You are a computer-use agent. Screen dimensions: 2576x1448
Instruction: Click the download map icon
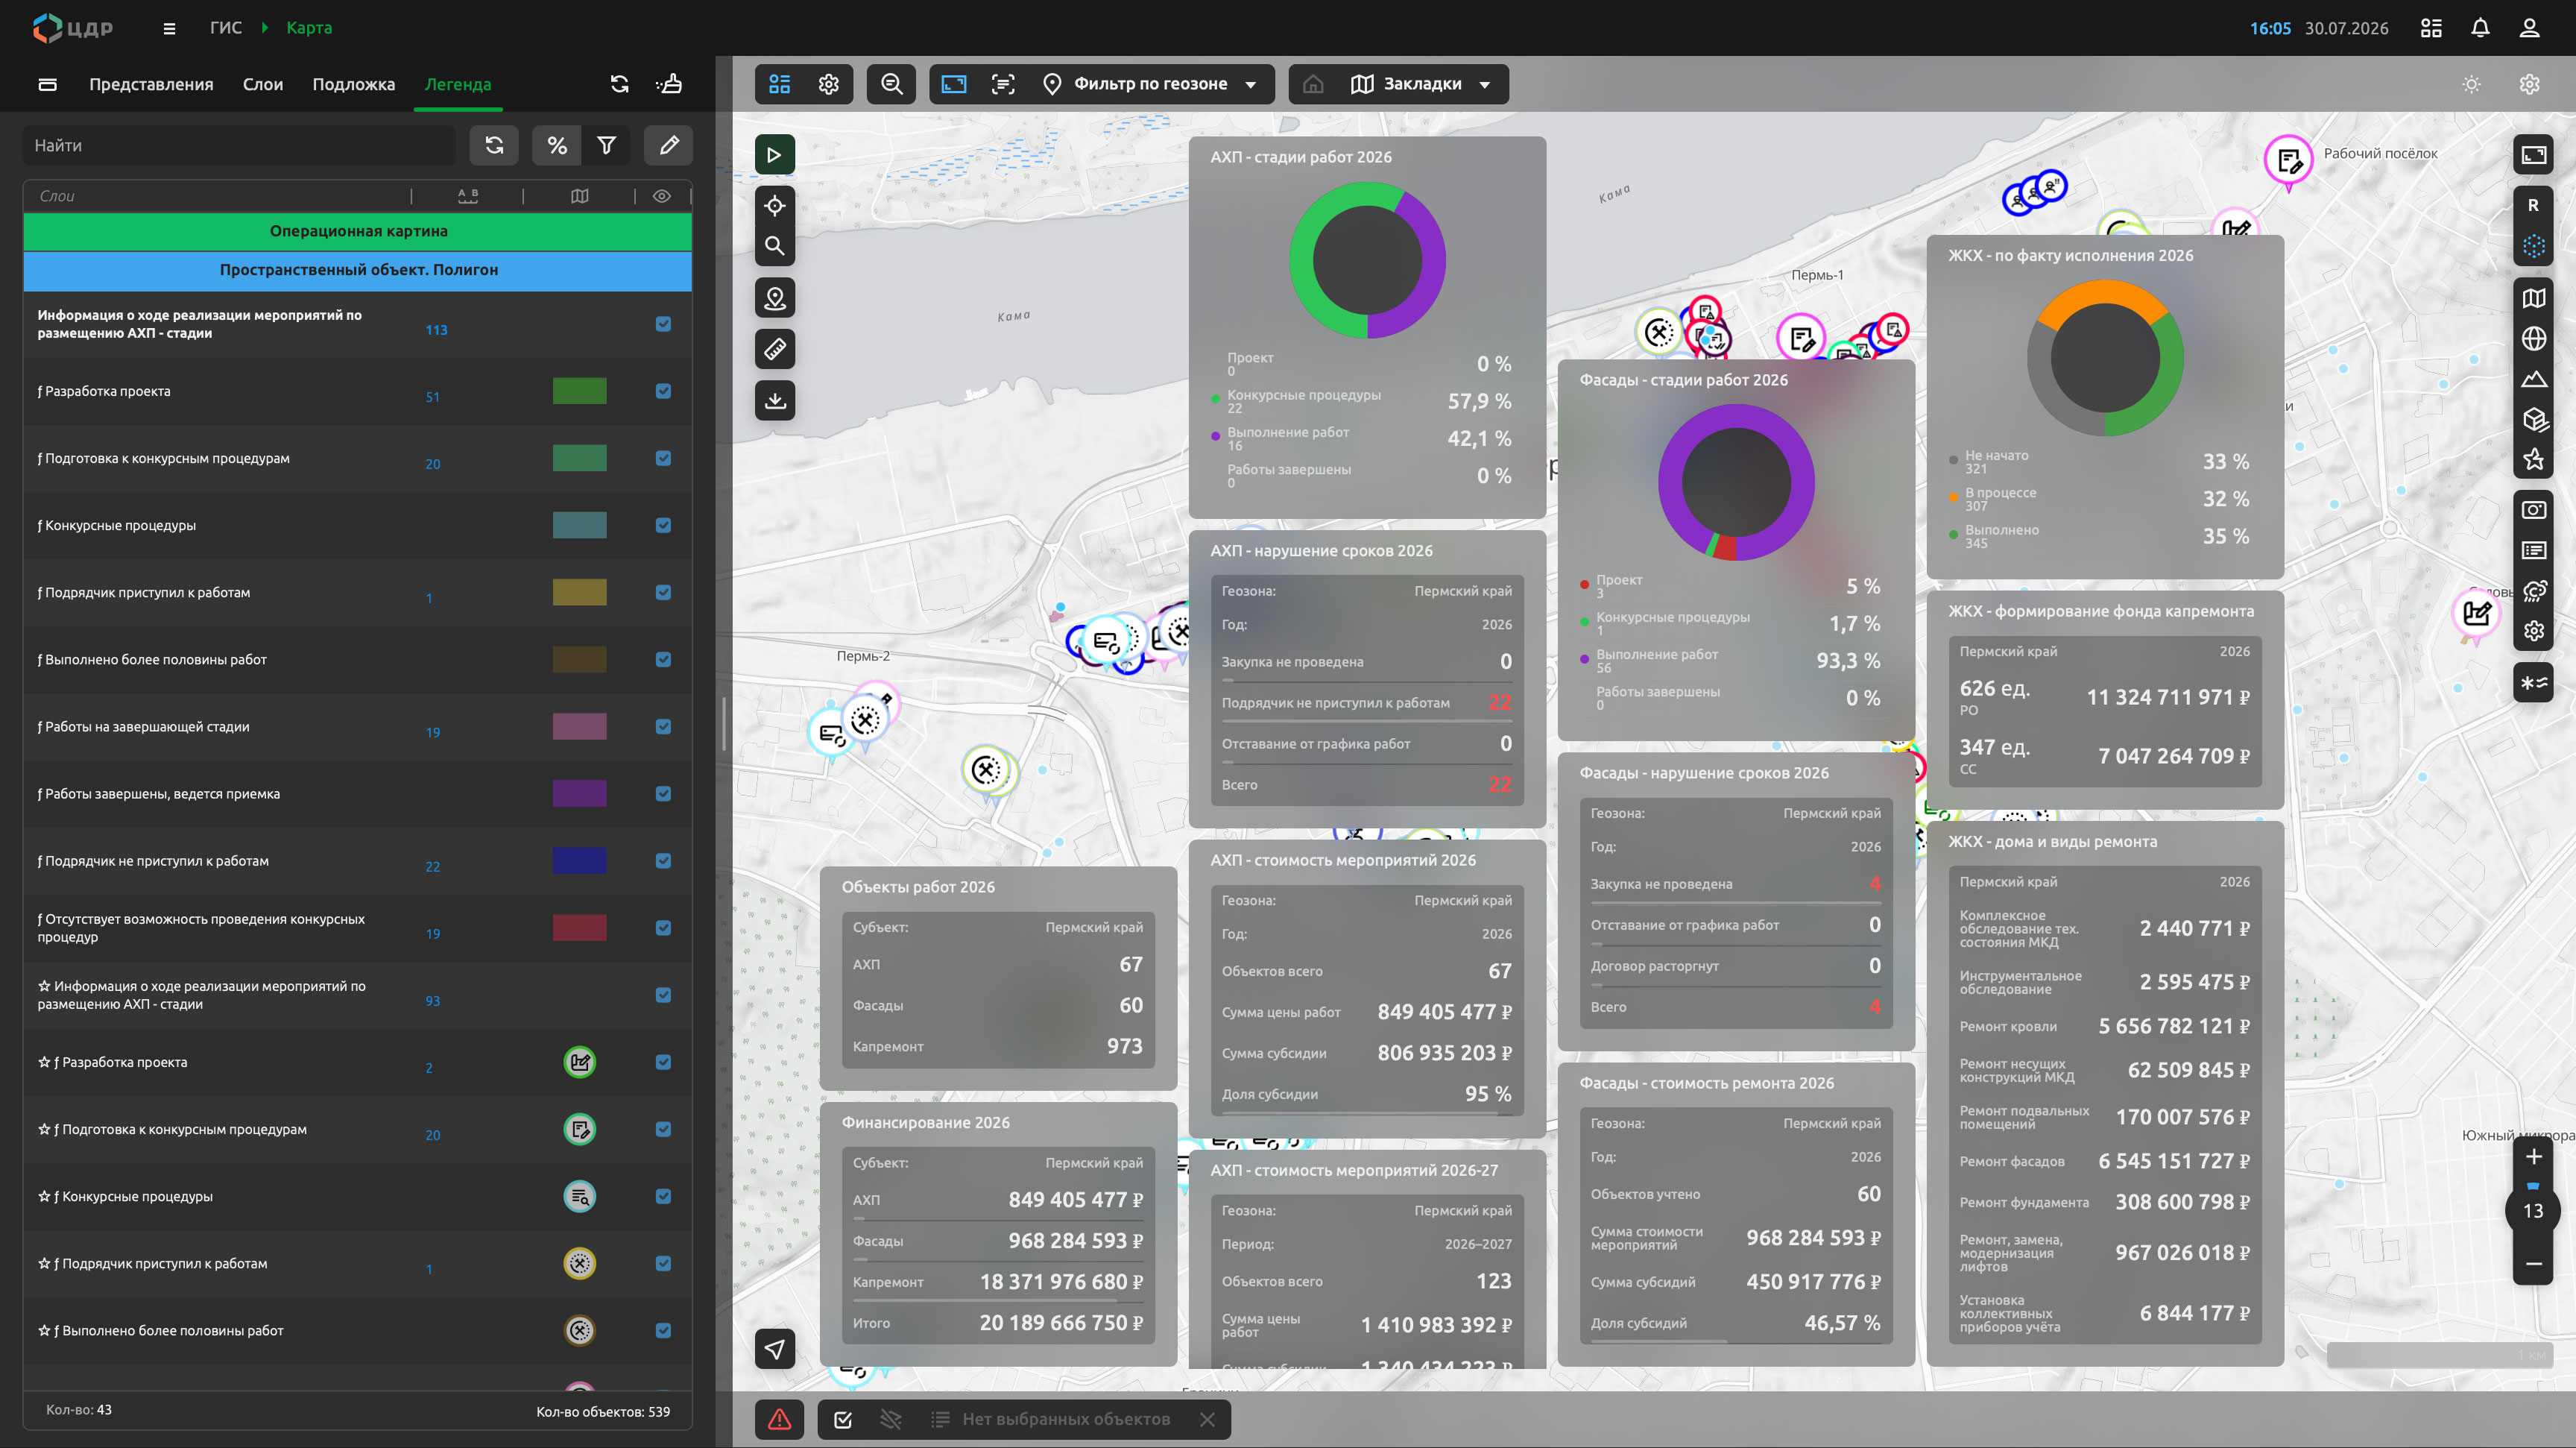pos(774,400)
